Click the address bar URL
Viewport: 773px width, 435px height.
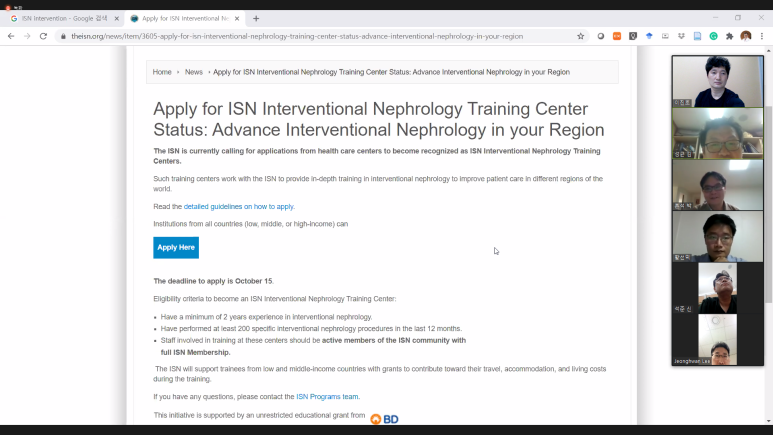tap(297, 36)
